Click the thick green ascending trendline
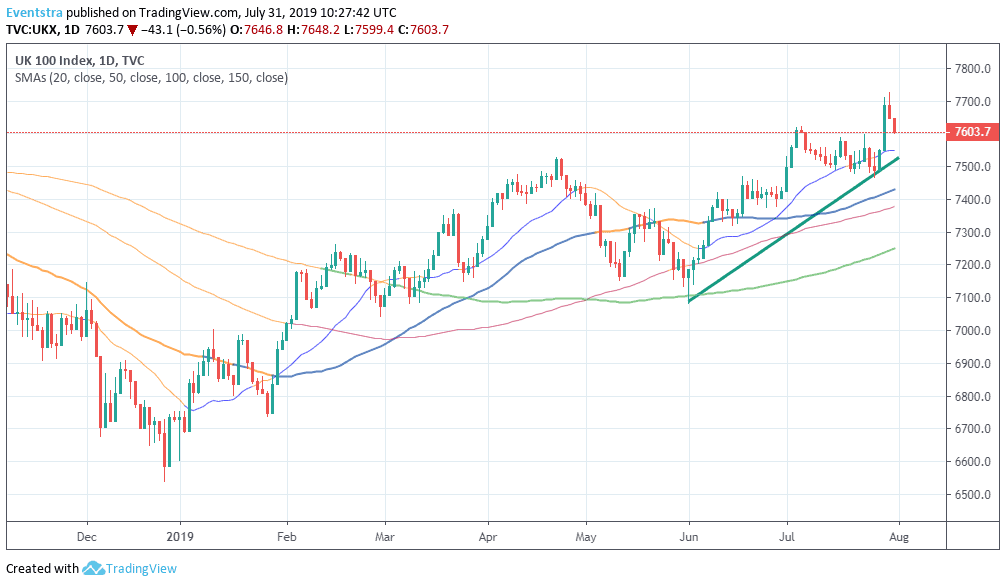 click(793, 230)
